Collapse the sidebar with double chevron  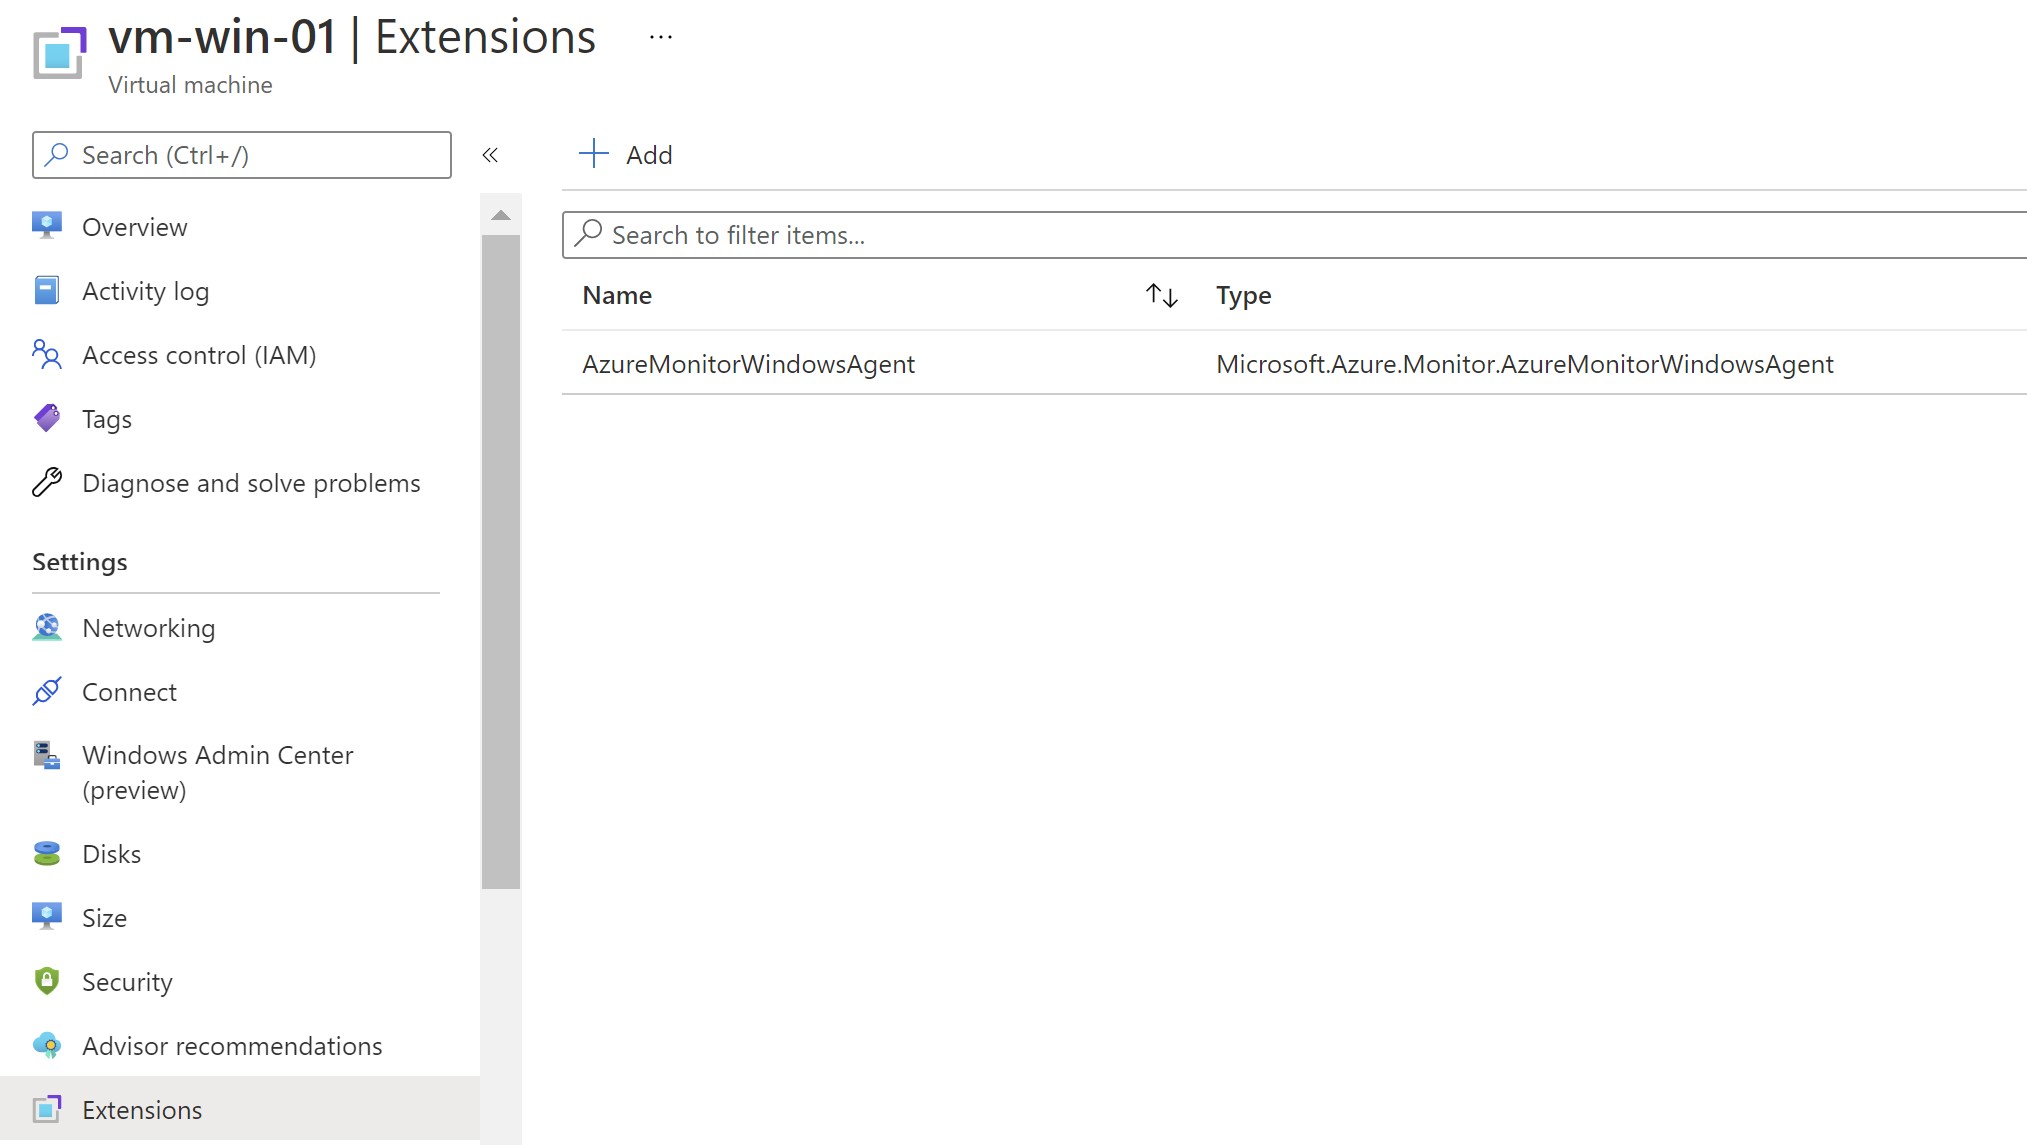[x=490, y=155]
